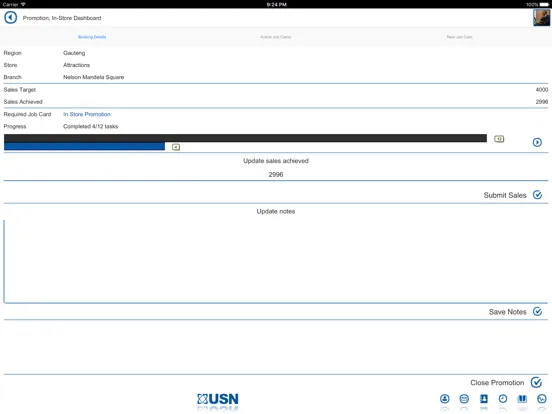Select the dark total-tasks progress bar
This screenshot has height=414, width=552.
pos(245,138)
